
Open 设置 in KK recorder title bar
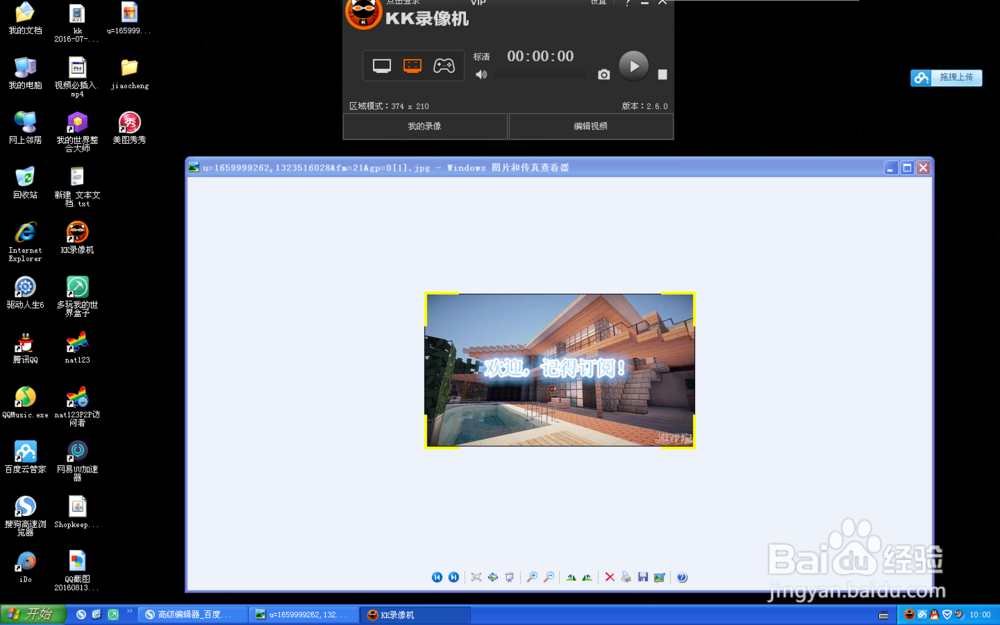coord(598,3)
